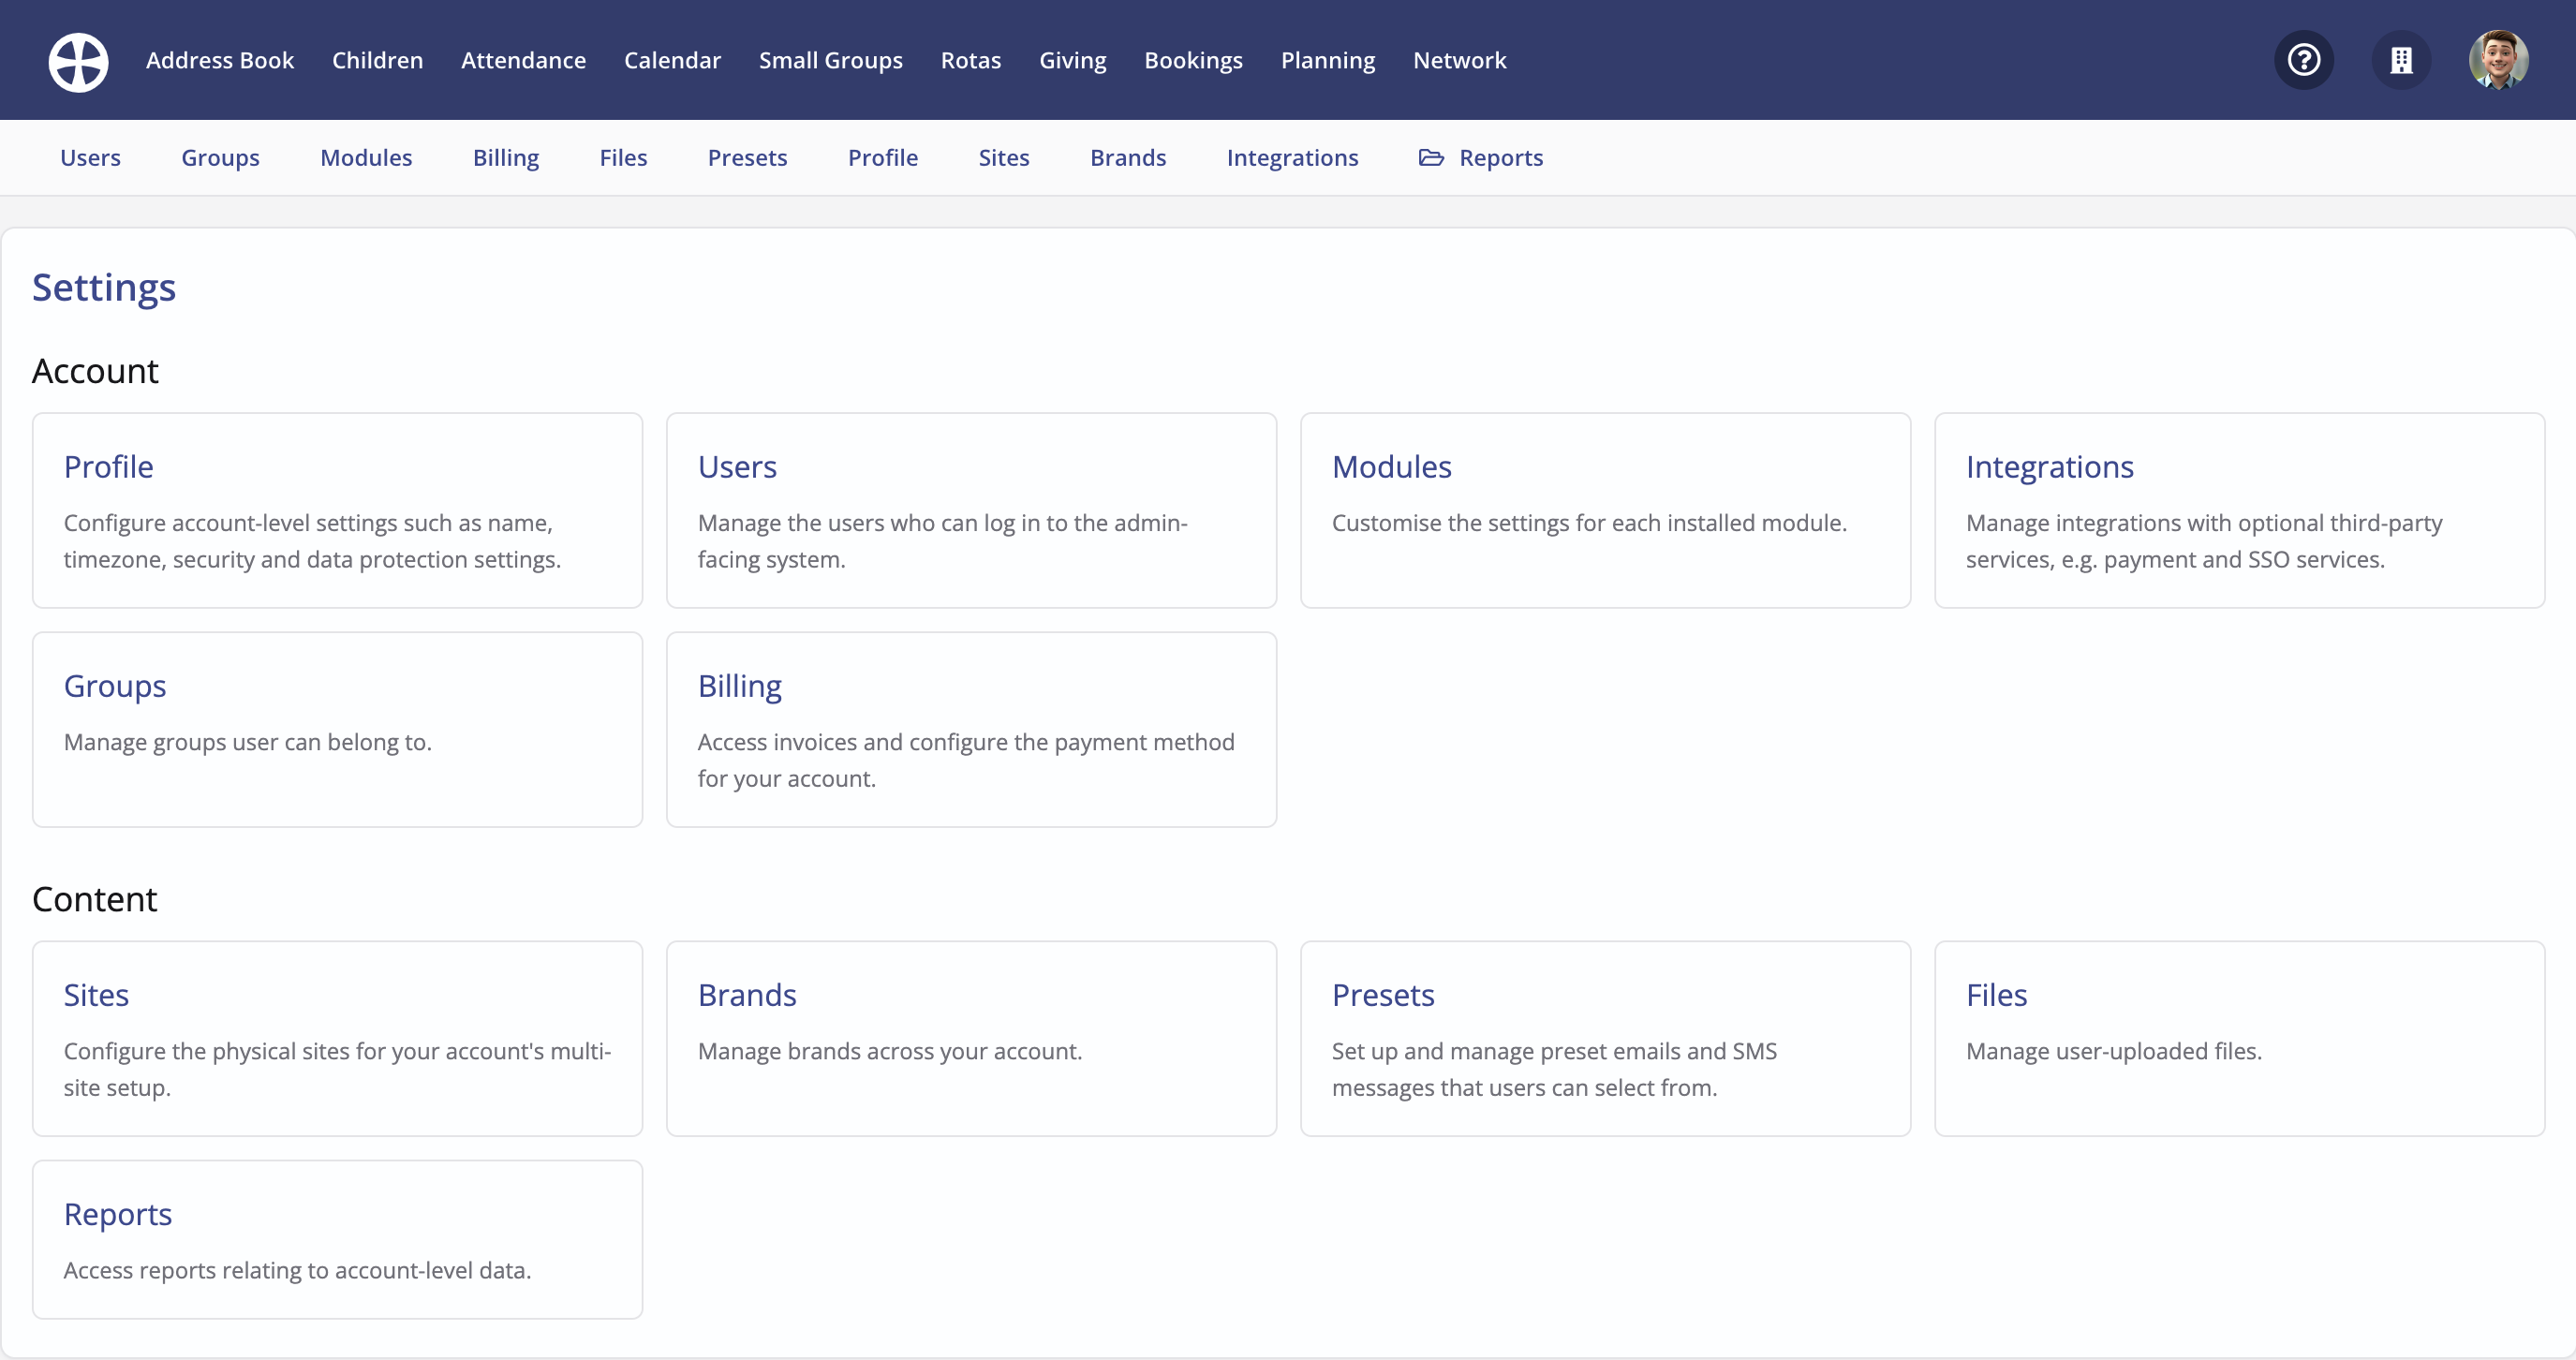Click the Users description about admin-facing system
2576x1360 pixels.
tap(942, 541)
